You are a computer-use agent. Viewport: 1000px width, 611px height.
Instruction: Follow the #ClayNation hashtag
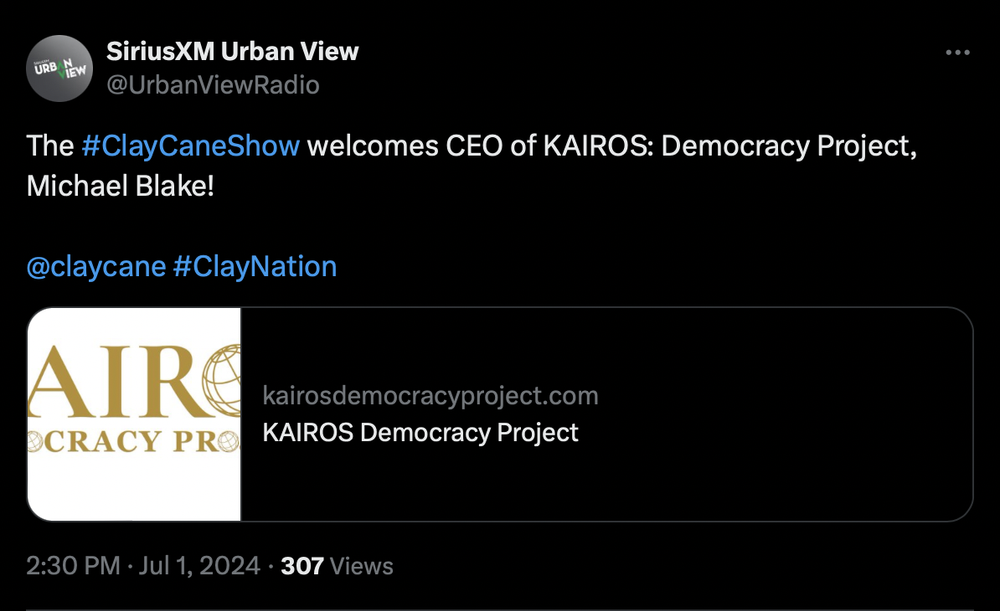point(254,267)
